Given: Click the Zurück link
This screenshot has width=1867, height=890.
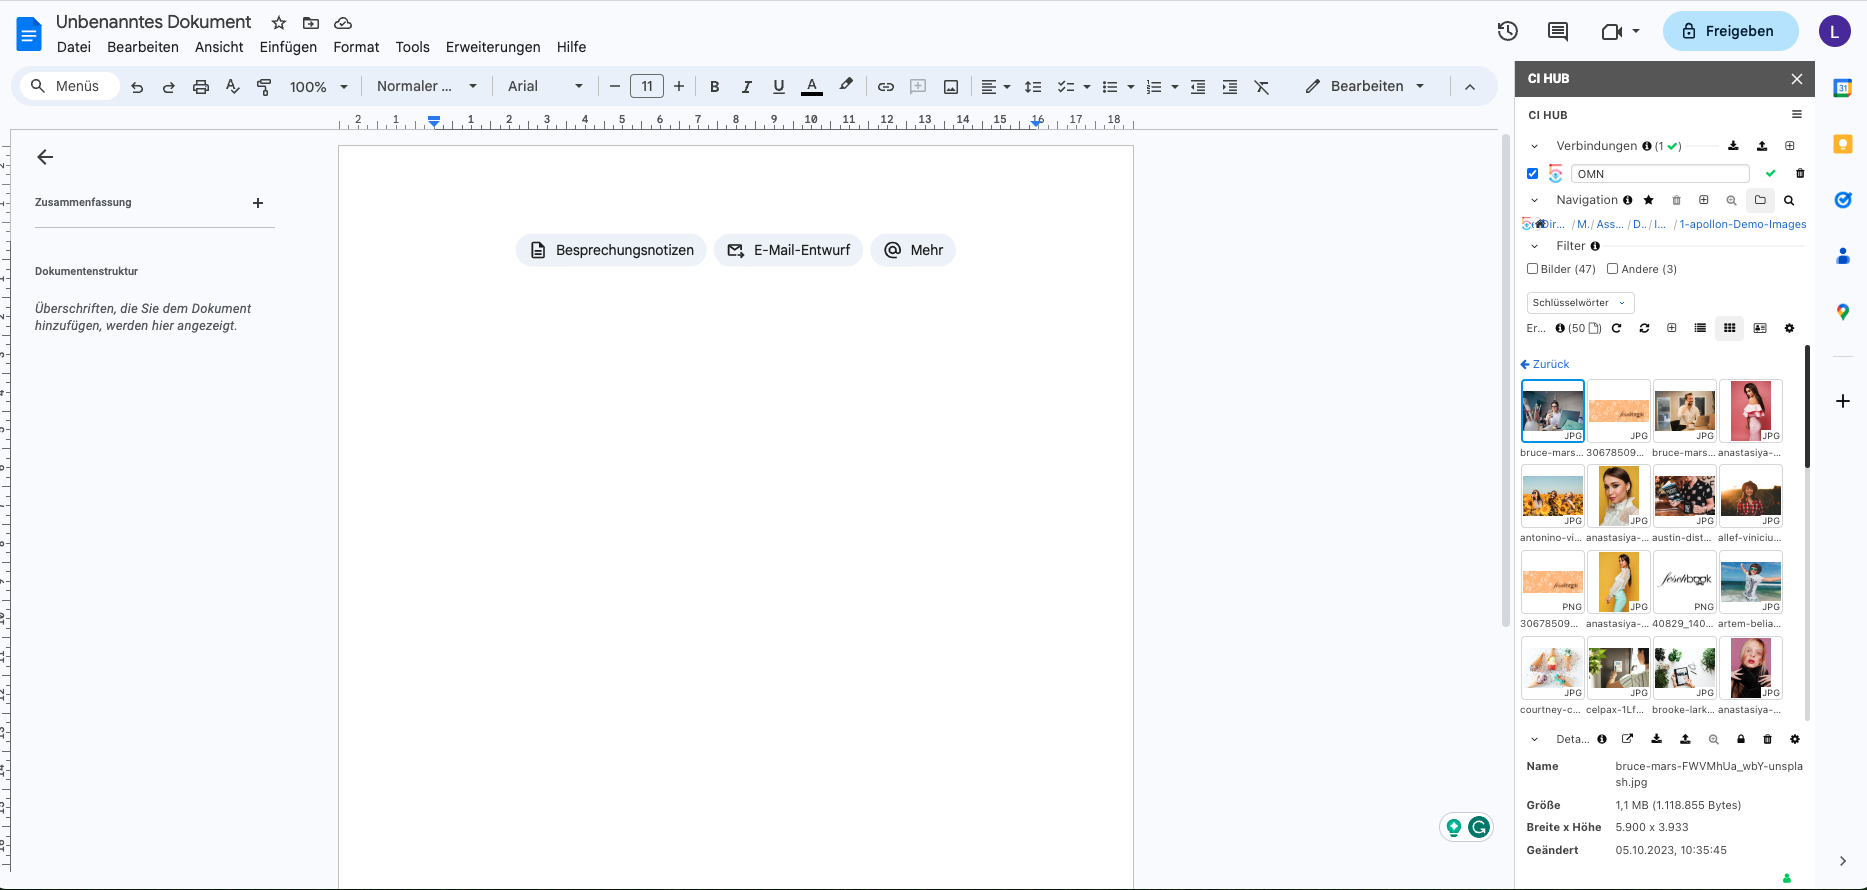Looking at the screenshot, I should [1545, 364].
